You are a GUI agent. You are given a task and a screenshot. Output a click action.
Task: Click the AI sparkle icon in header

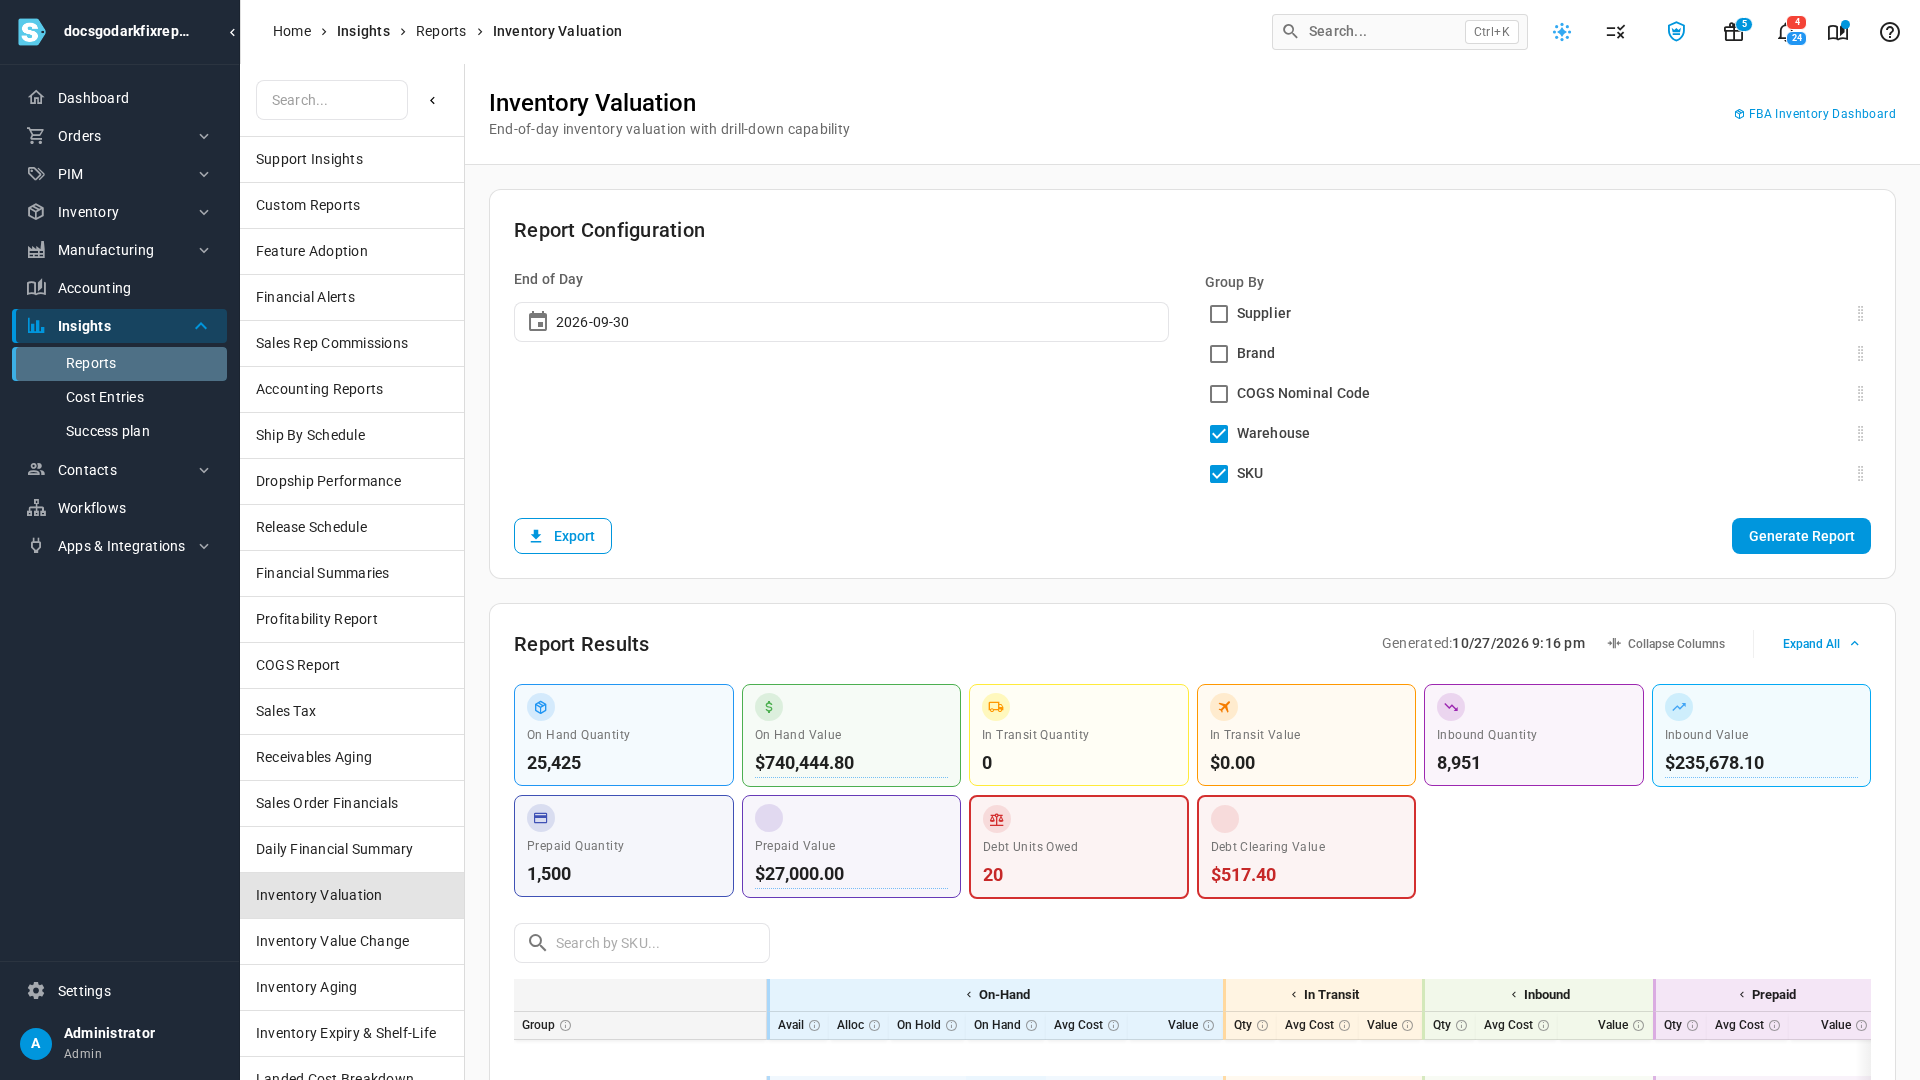(1562, 32)
